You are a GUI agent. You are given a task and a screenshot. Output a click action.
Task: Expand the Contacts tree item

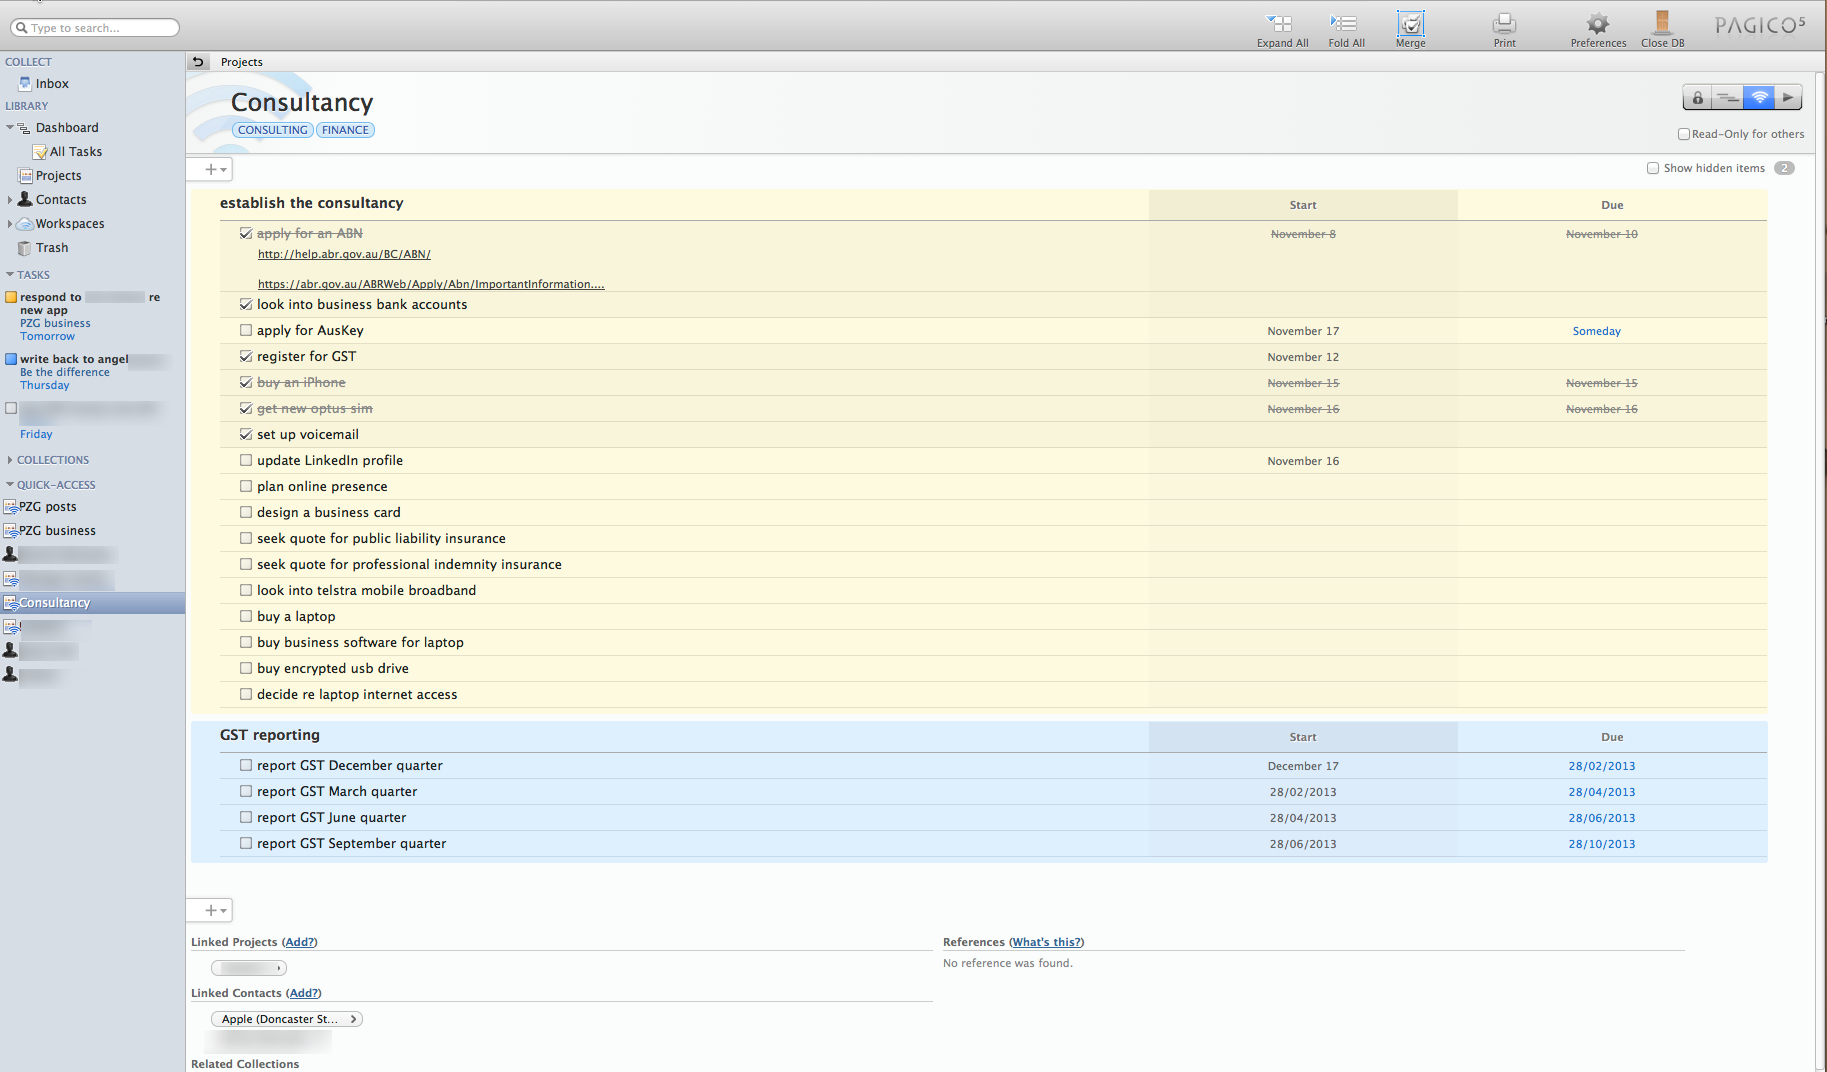pyautogui.click(x=10, y=200)
